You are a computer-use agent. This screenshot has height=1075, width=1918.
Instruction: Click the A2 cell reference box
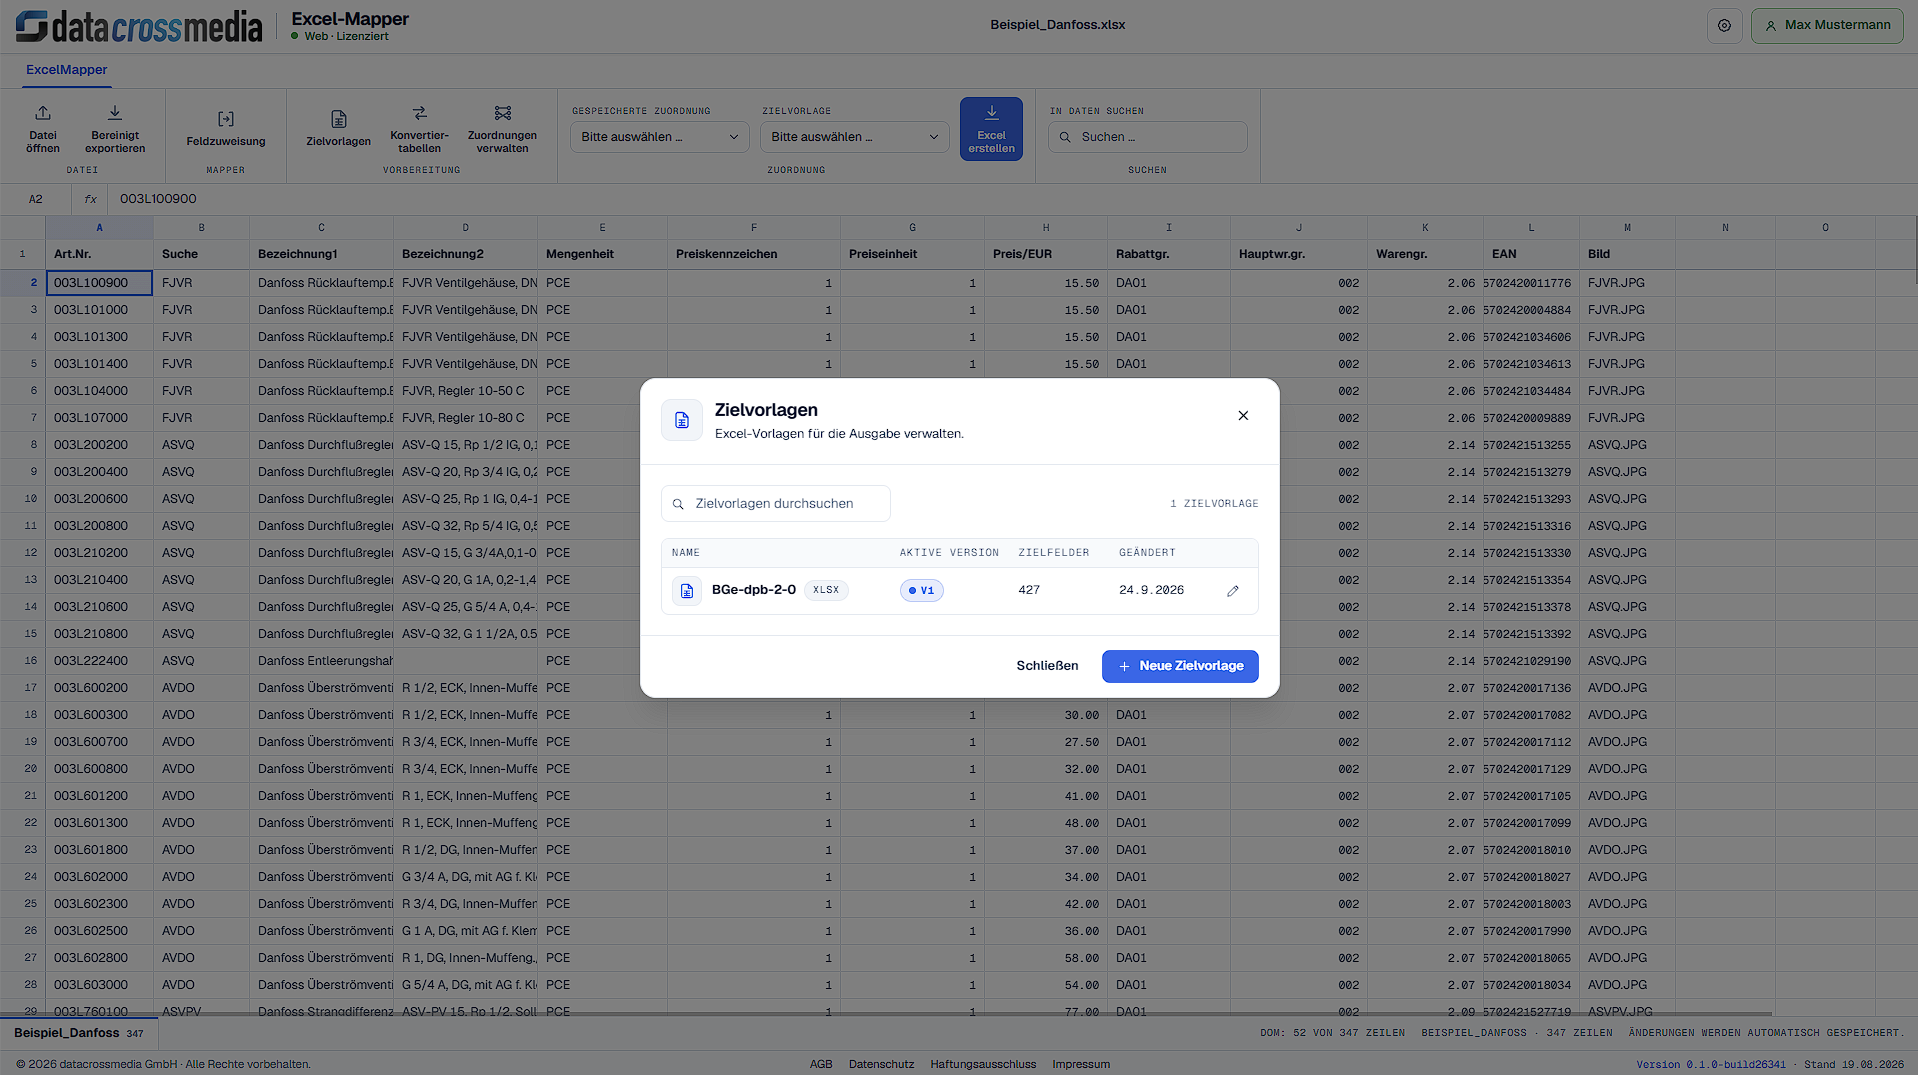coord(36,199)
